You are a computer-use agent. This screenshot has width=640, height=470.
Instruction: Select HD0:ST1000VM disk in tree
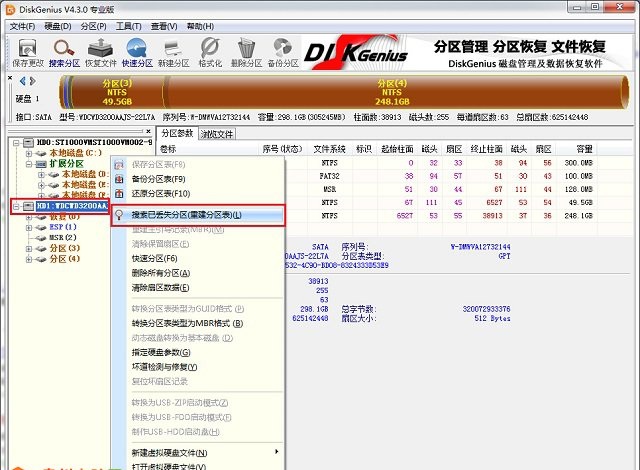(94, 142)
